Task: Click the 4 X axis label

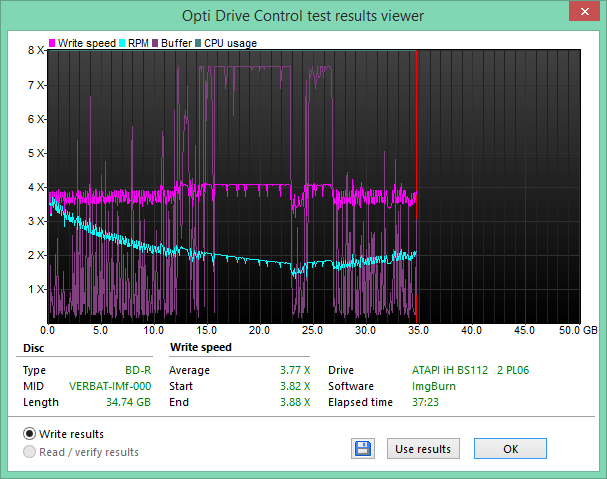Action: click(36, 187)
